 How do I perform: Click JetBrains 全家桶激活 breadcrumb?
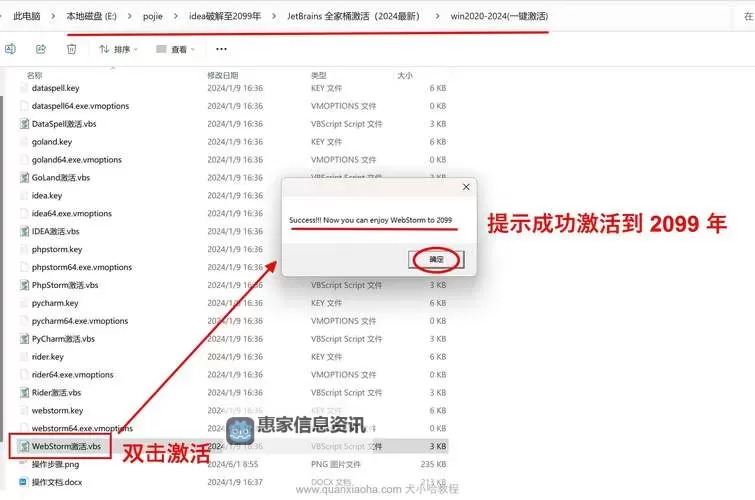point(353,16)
